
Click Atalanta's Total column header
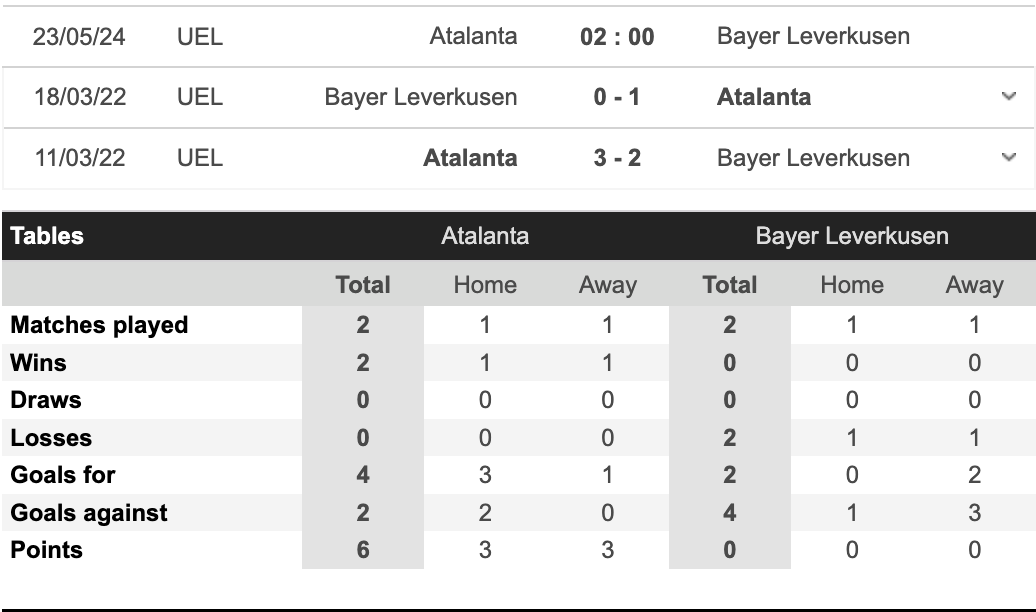click(x=363, y=285)
